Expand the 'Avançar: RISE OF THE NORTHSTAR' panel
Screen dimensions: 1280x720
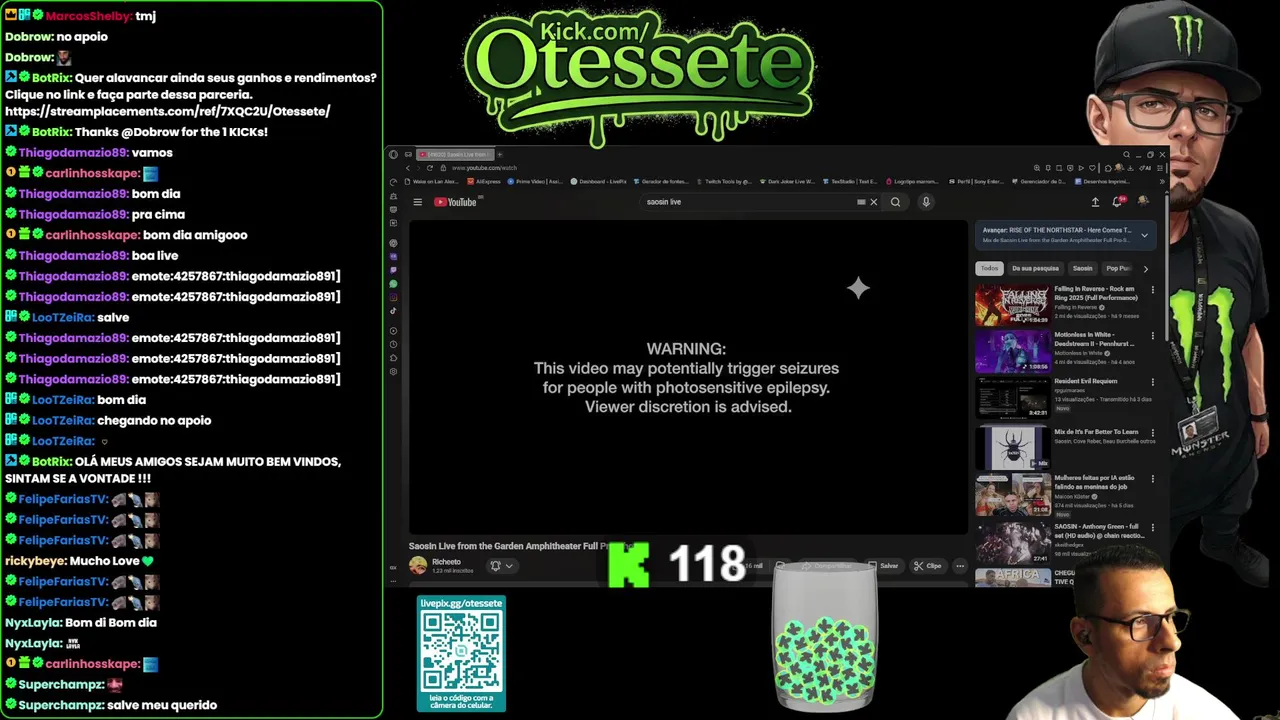(x=1144, y=235)
